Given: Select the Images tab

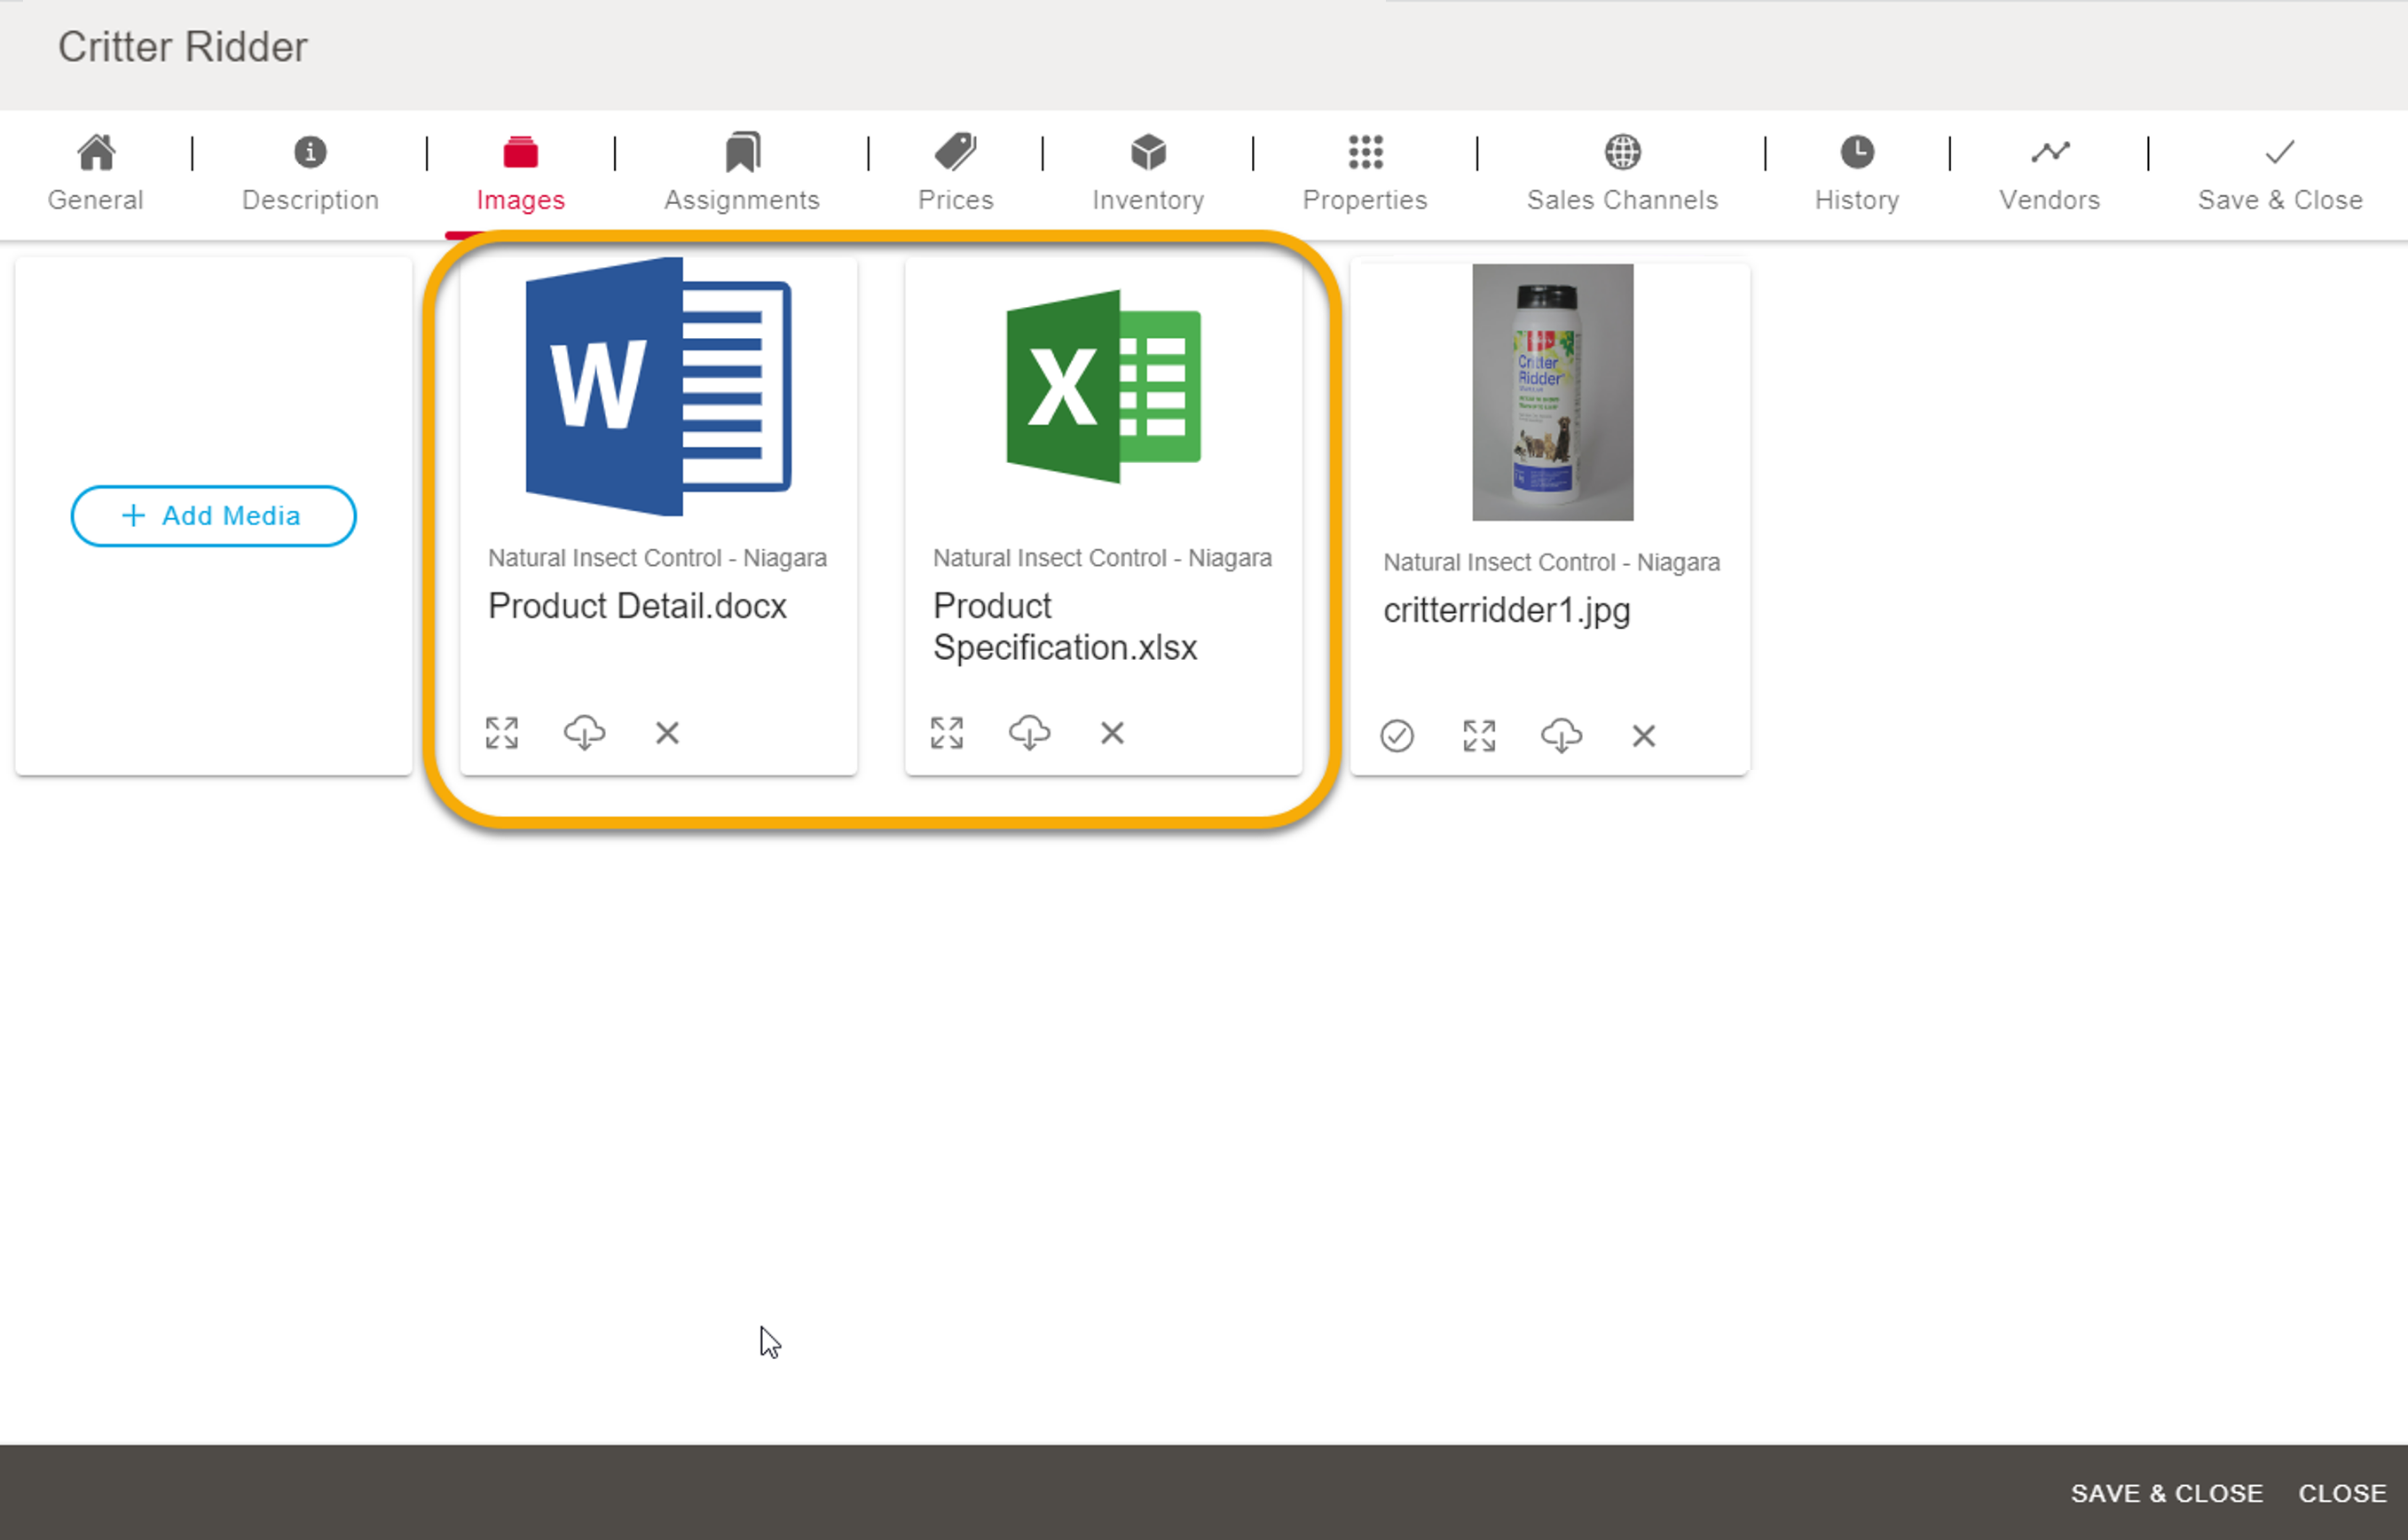Looking at the screenshot, I should (x=520, y=173).
